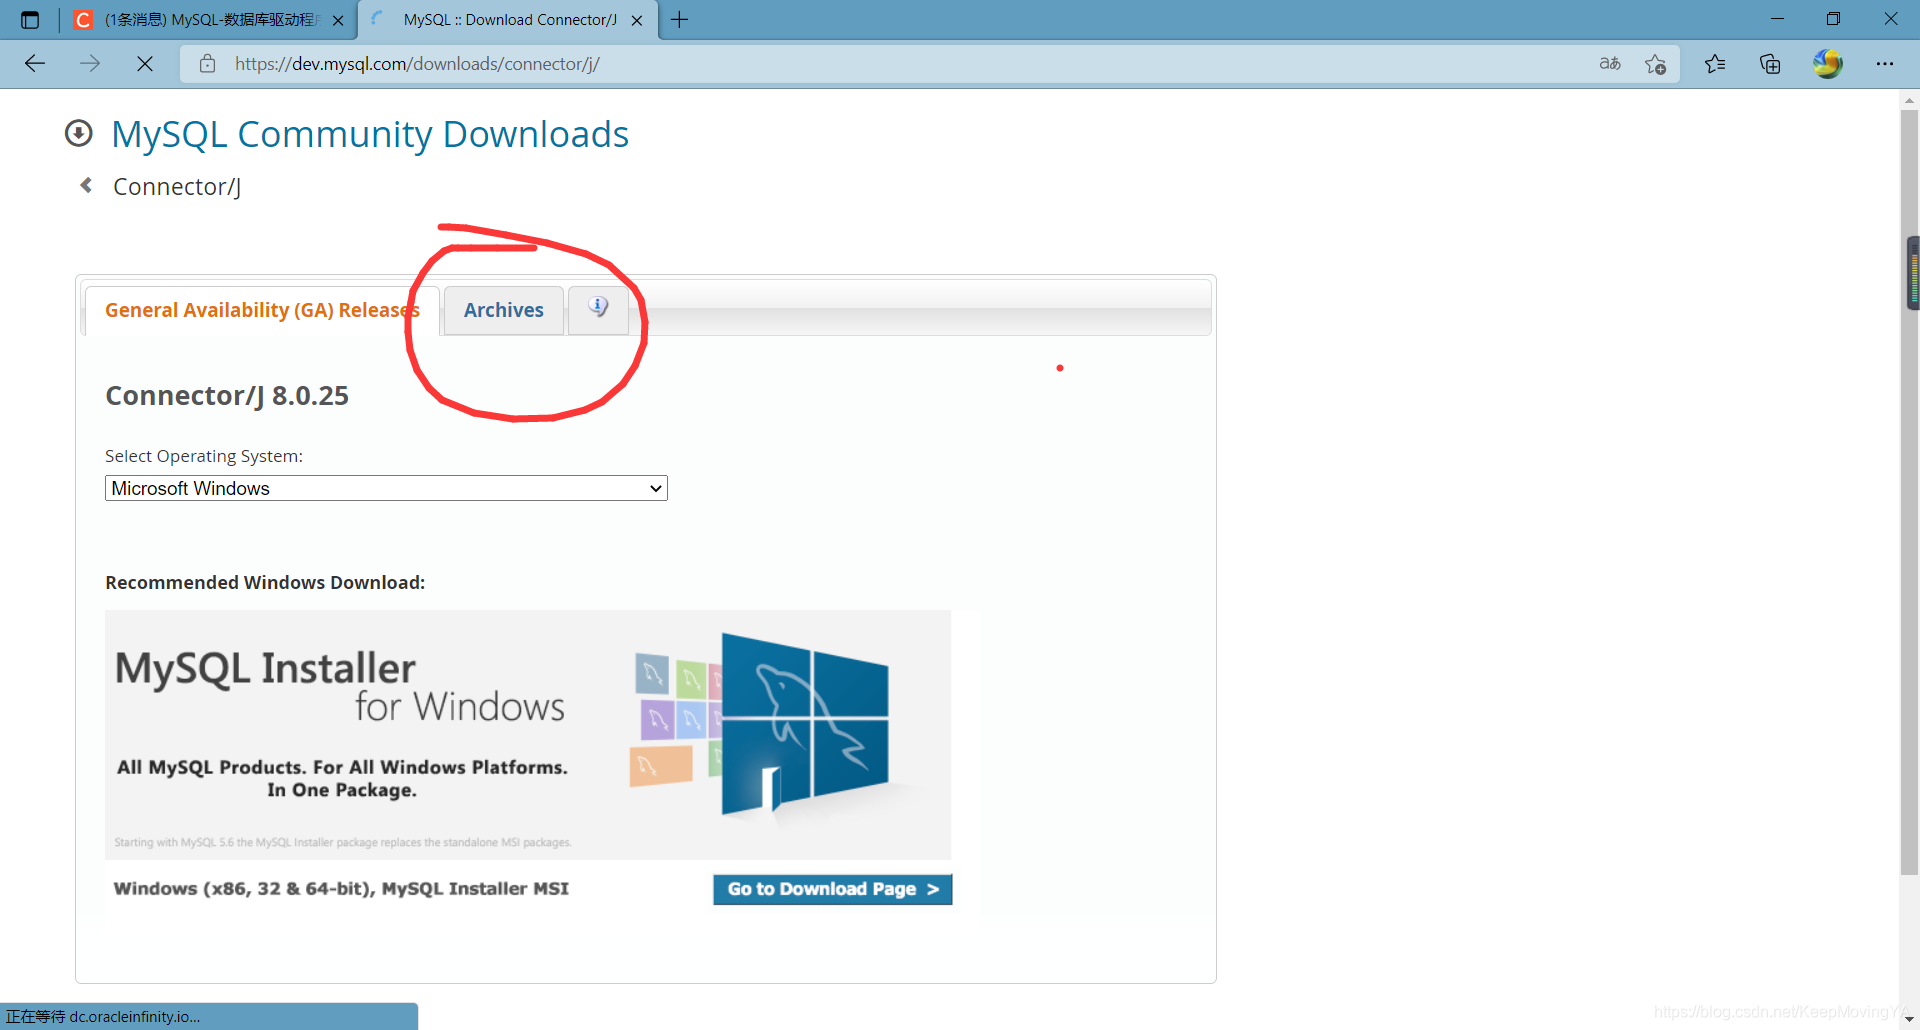Select the MySQL Download Connector/J tab
Screen dimensions: 1920x1030
click(x=509, y=20)
